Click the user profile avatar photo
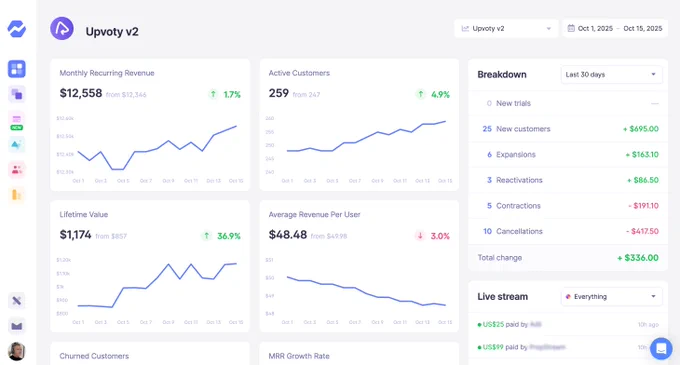The height and width of the screenshot is (365, 680). pos(16,351)
